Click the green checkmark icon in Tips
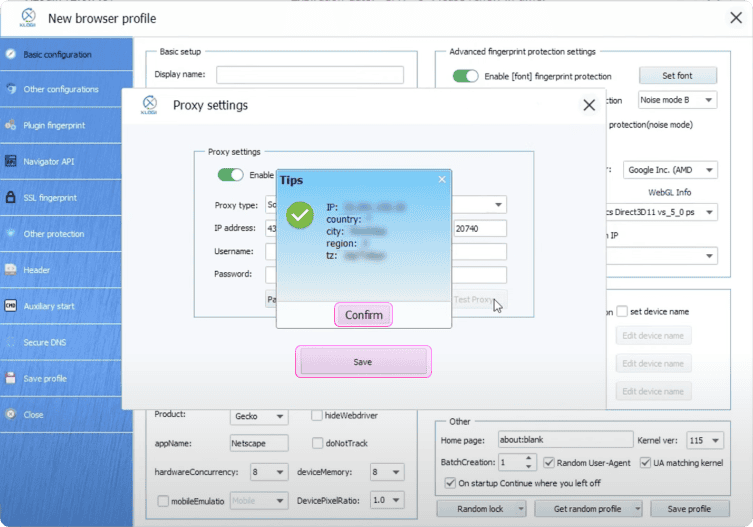The height and width of the screenshot is (527, 753). click(x=300, y=215)
